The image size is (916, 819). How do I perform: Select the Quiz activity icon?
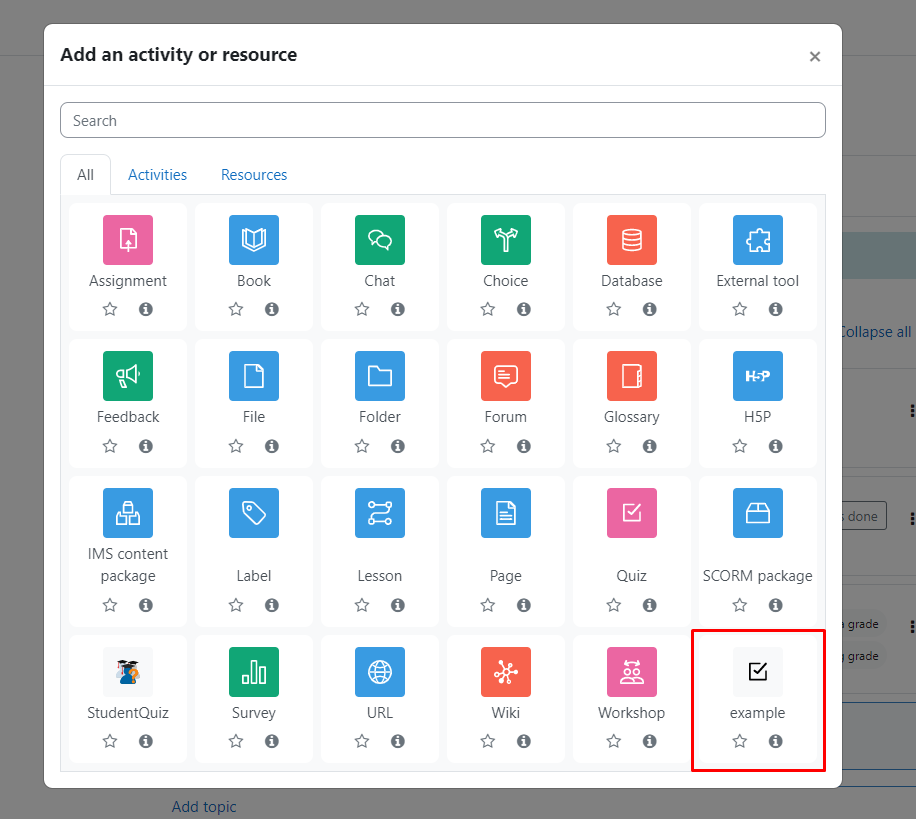click(x=632, y=513)
